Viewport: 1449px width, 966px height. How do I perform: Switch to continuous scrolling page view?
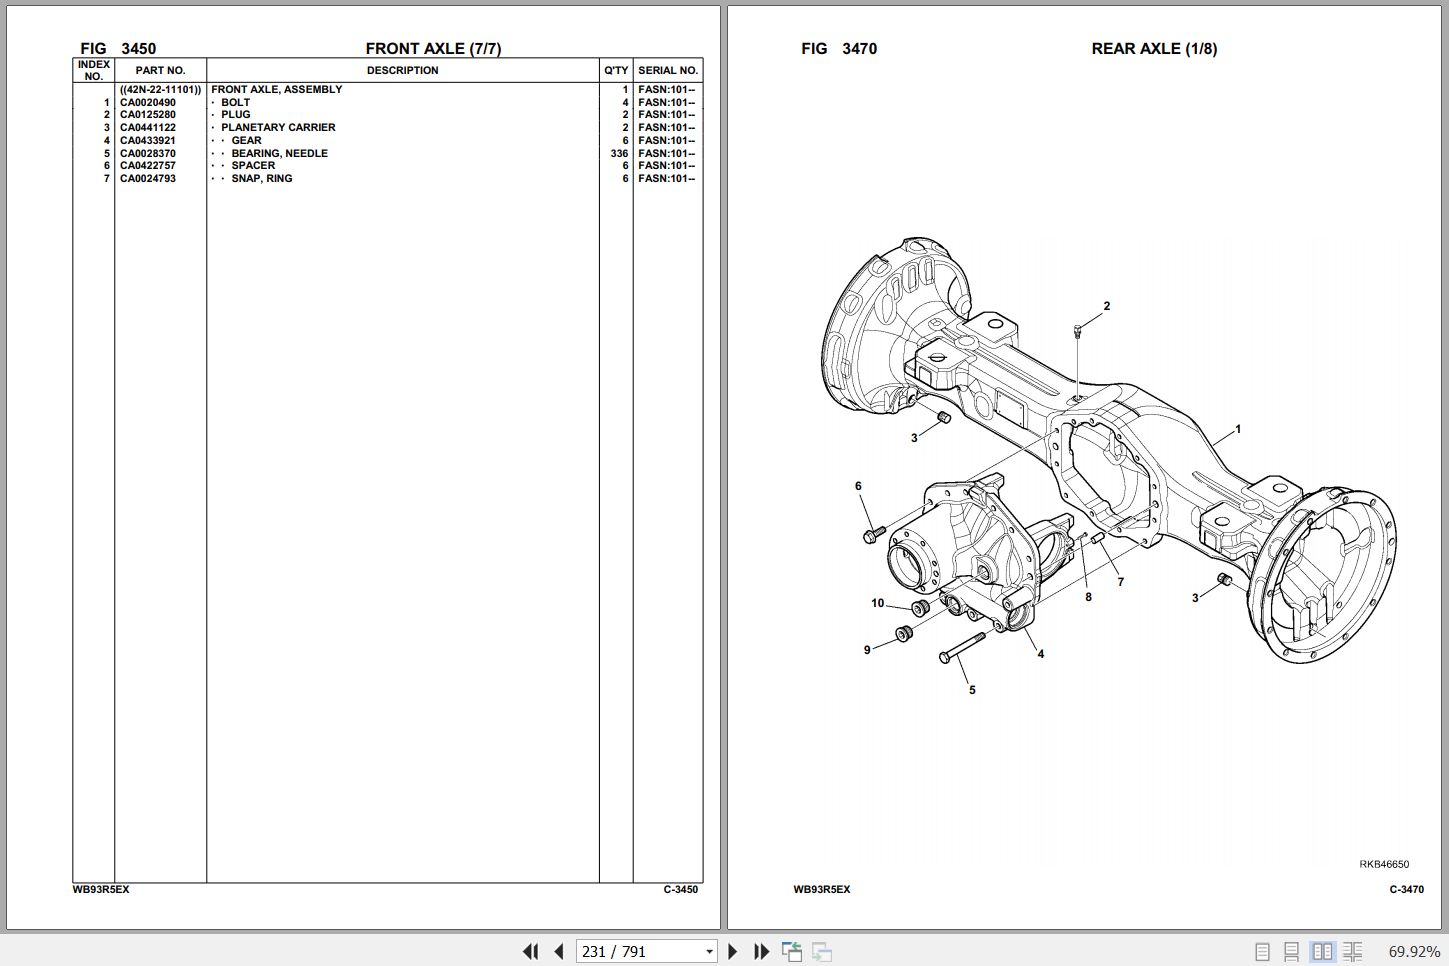pyautogui.click(x=1292, y=951)
